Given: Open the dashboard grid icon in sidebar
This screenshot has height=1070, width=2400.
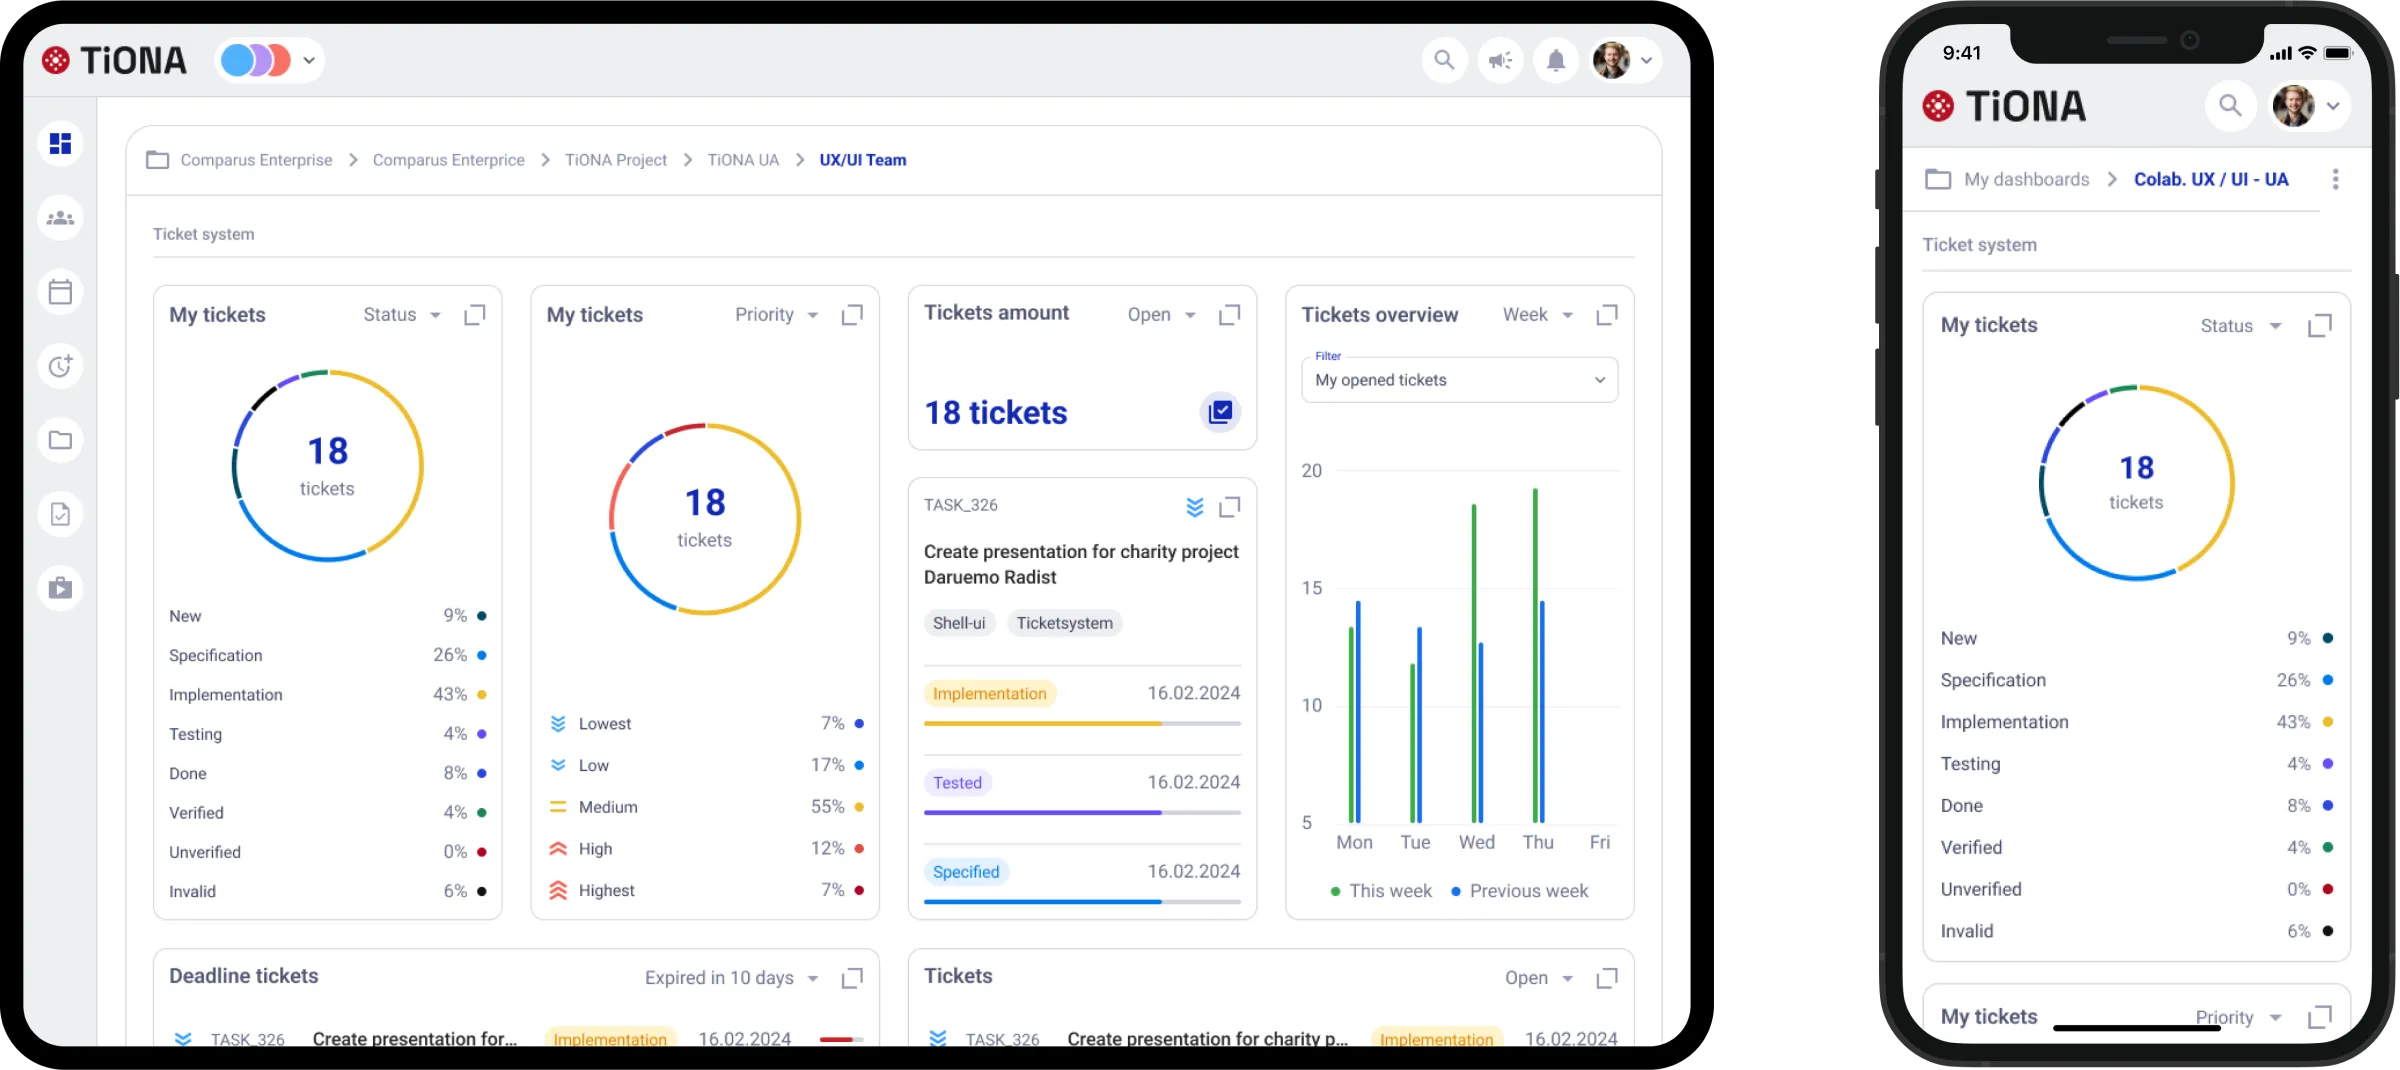Looking at the screenshot, I should coord(60,143).
